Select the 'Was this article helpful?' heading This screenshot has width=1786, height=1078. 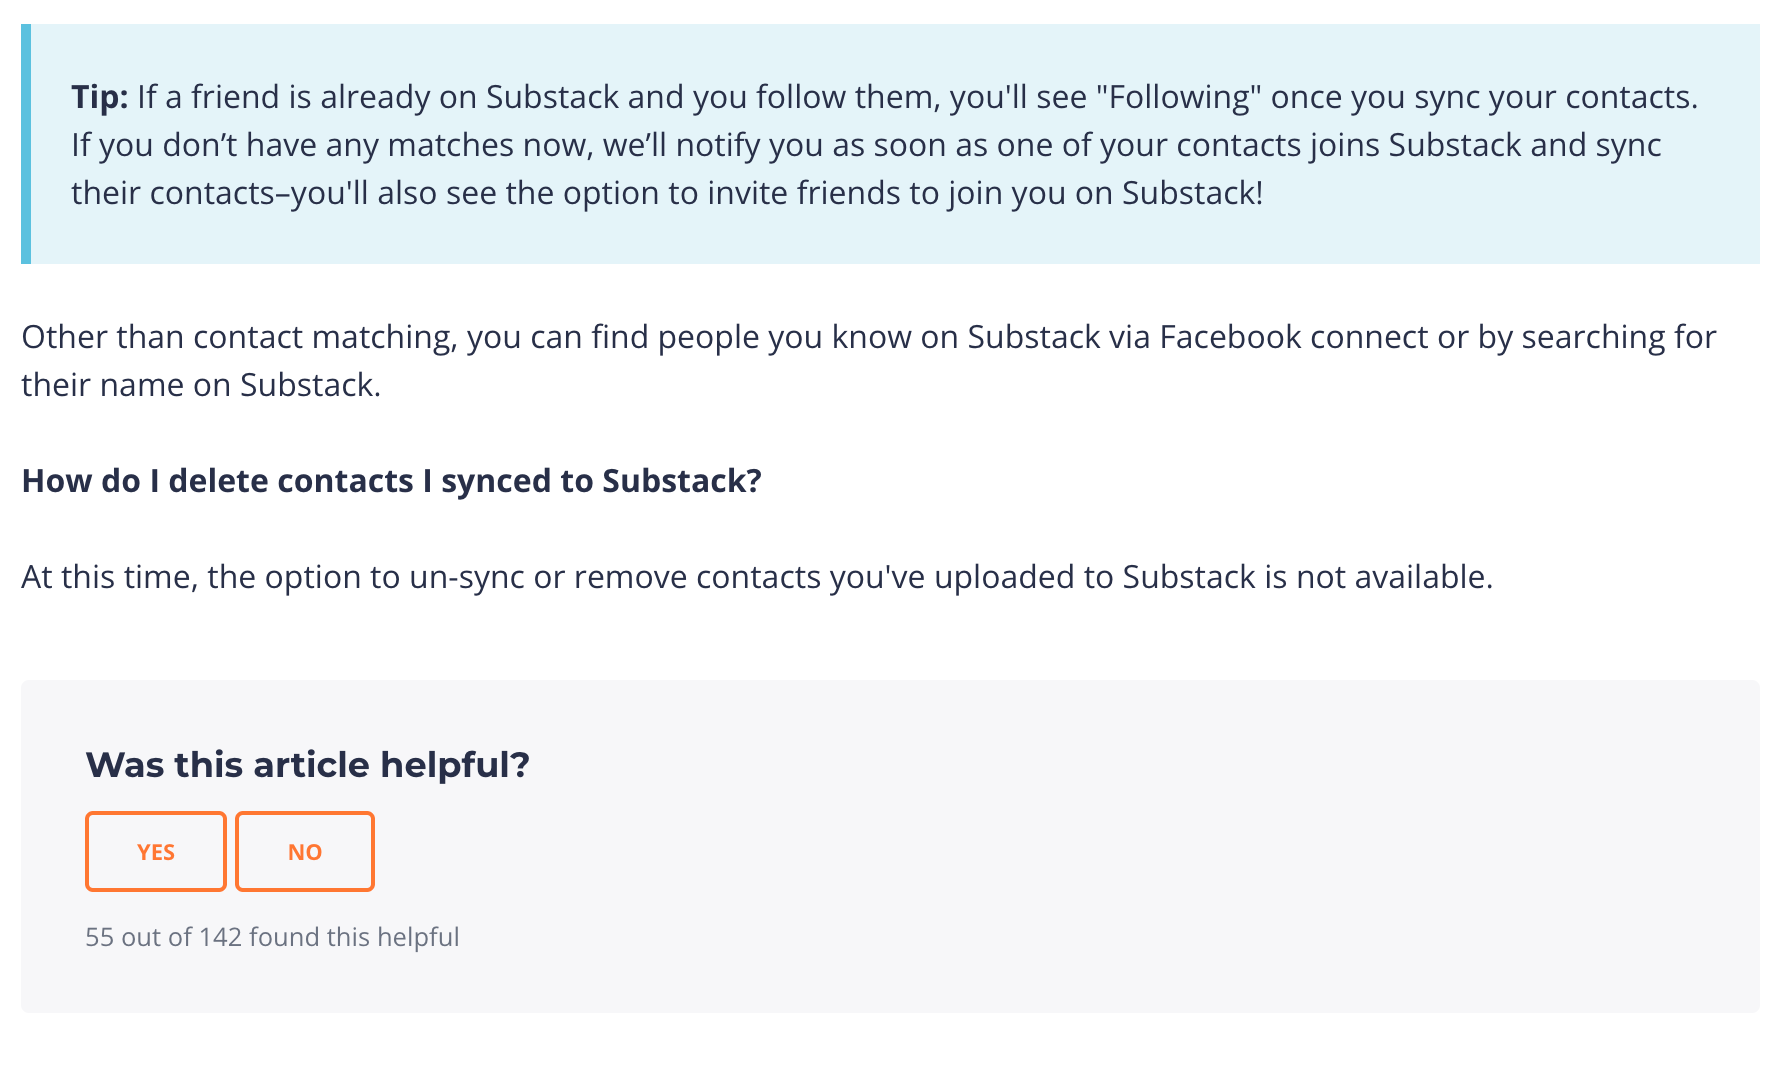tap(308, 764)
